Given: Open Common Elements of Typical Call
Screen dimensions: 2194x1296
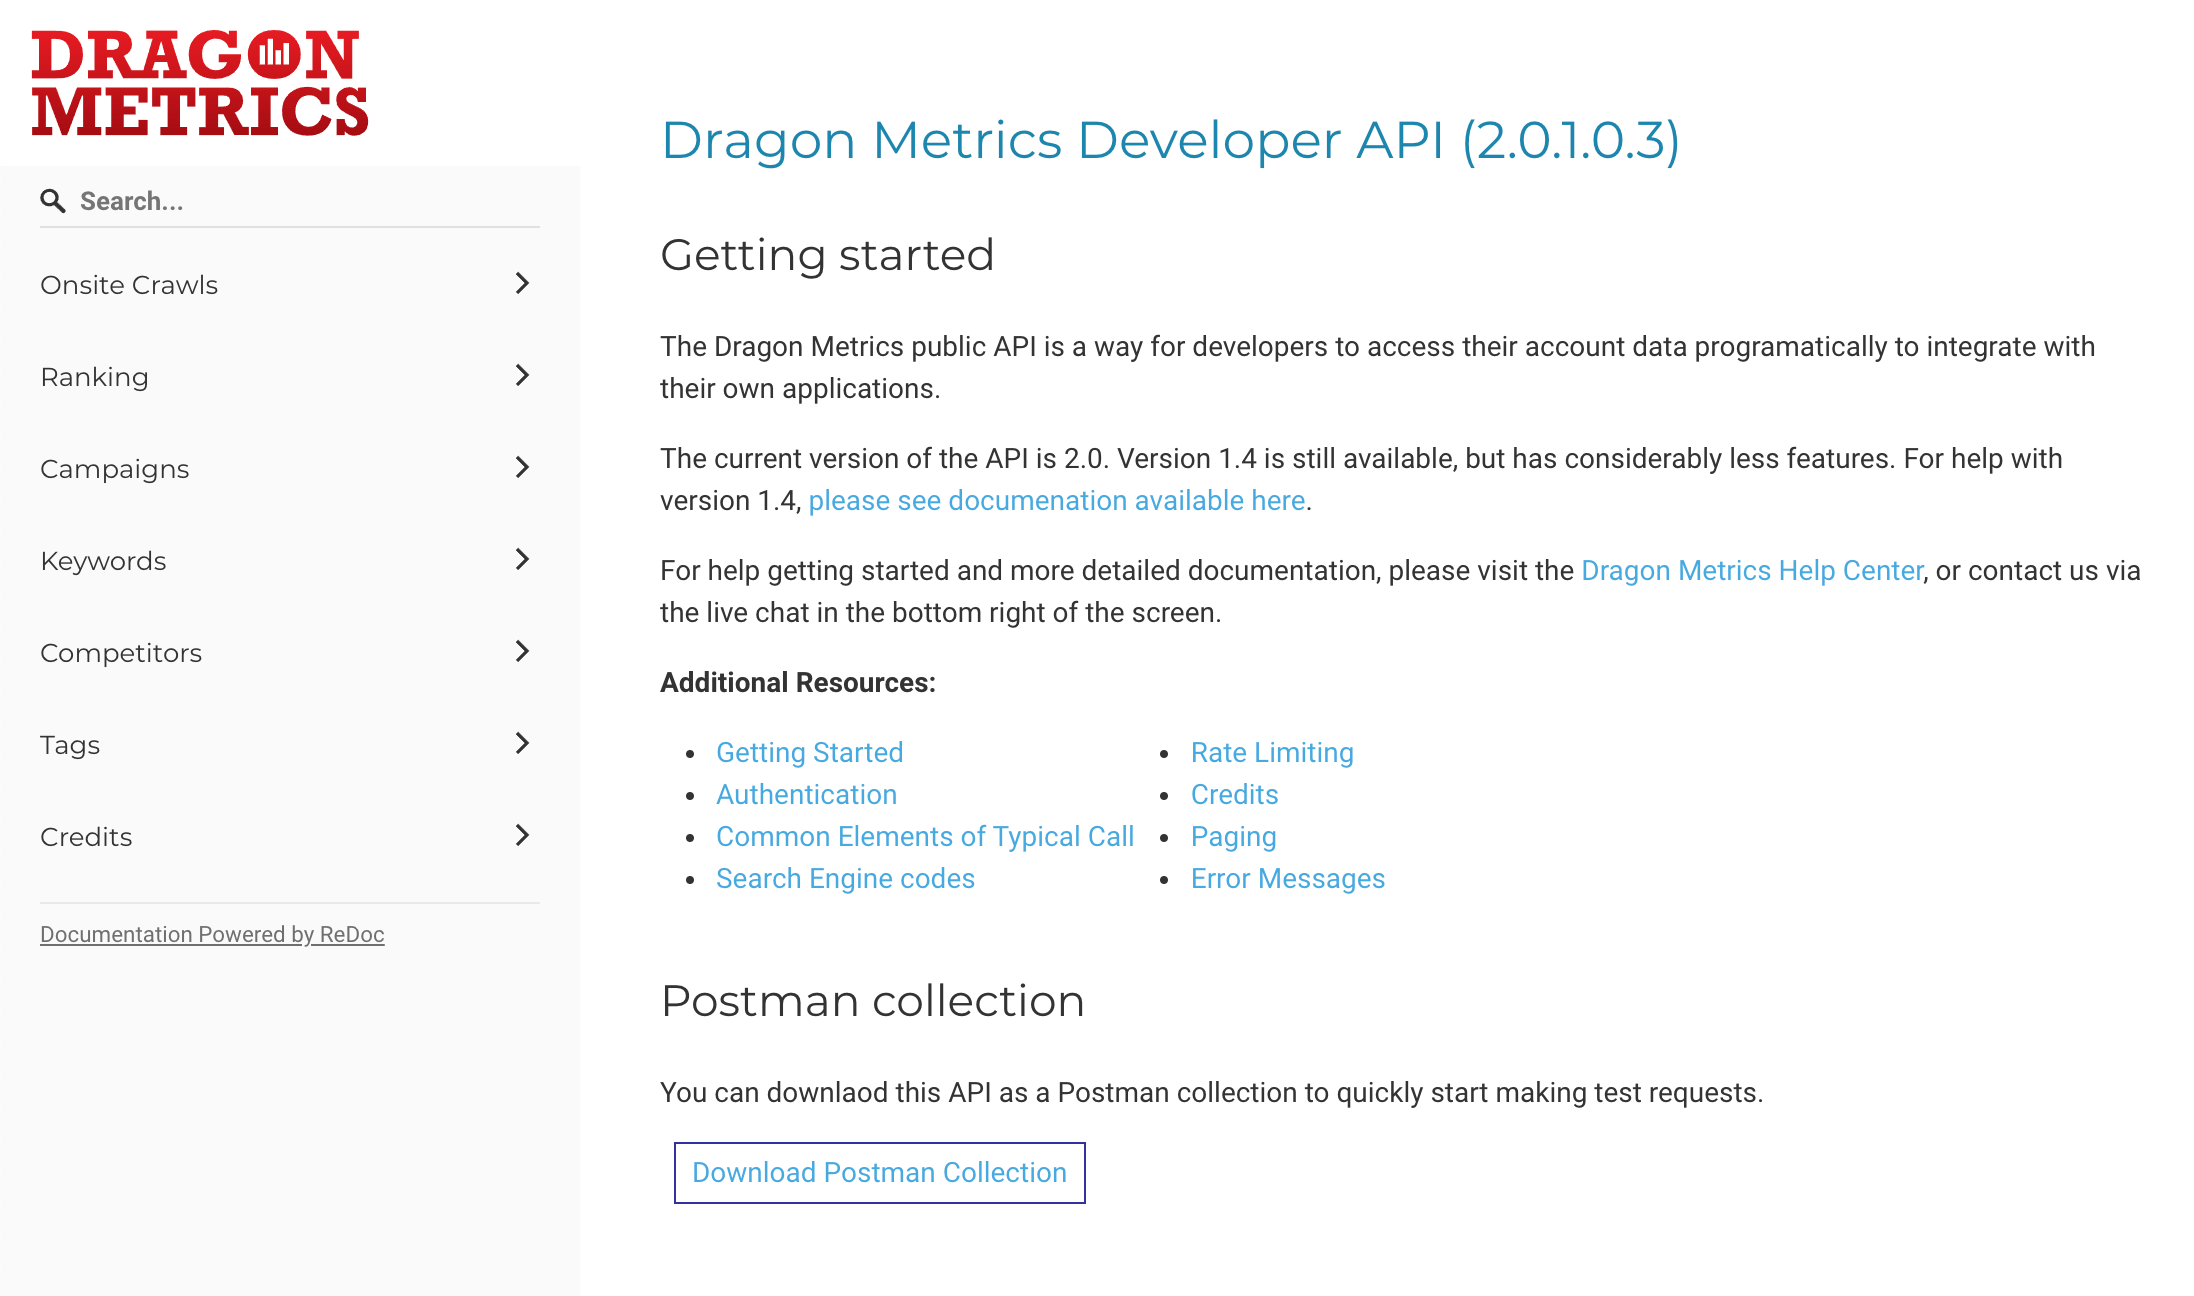Looking at the screenshot, I should [x=924, y=836].
